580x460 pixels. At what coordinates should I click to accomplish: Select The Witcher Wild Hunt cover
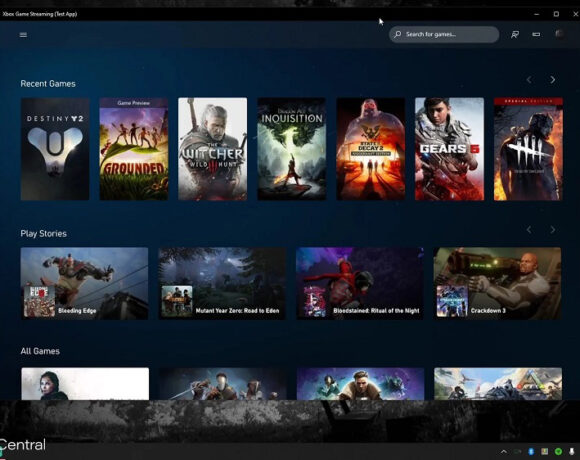pos(213,149)
